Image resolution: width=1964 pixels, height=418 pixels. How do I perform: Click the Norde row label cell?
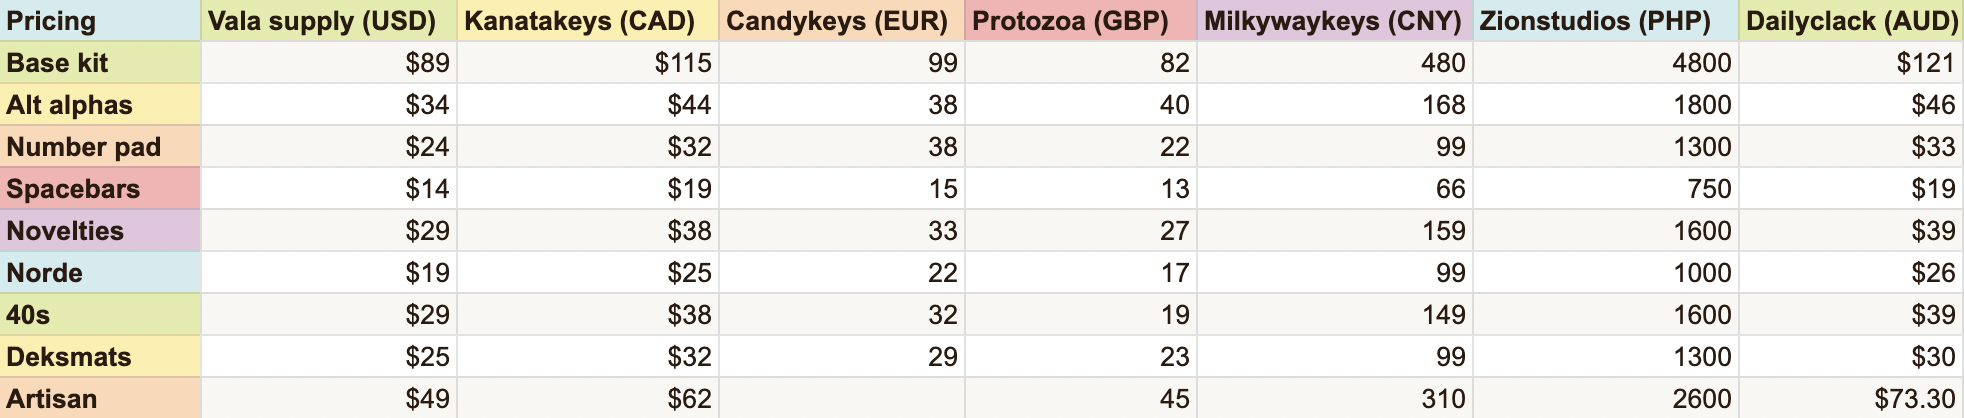pyautogui.click(x=100, y=273)
